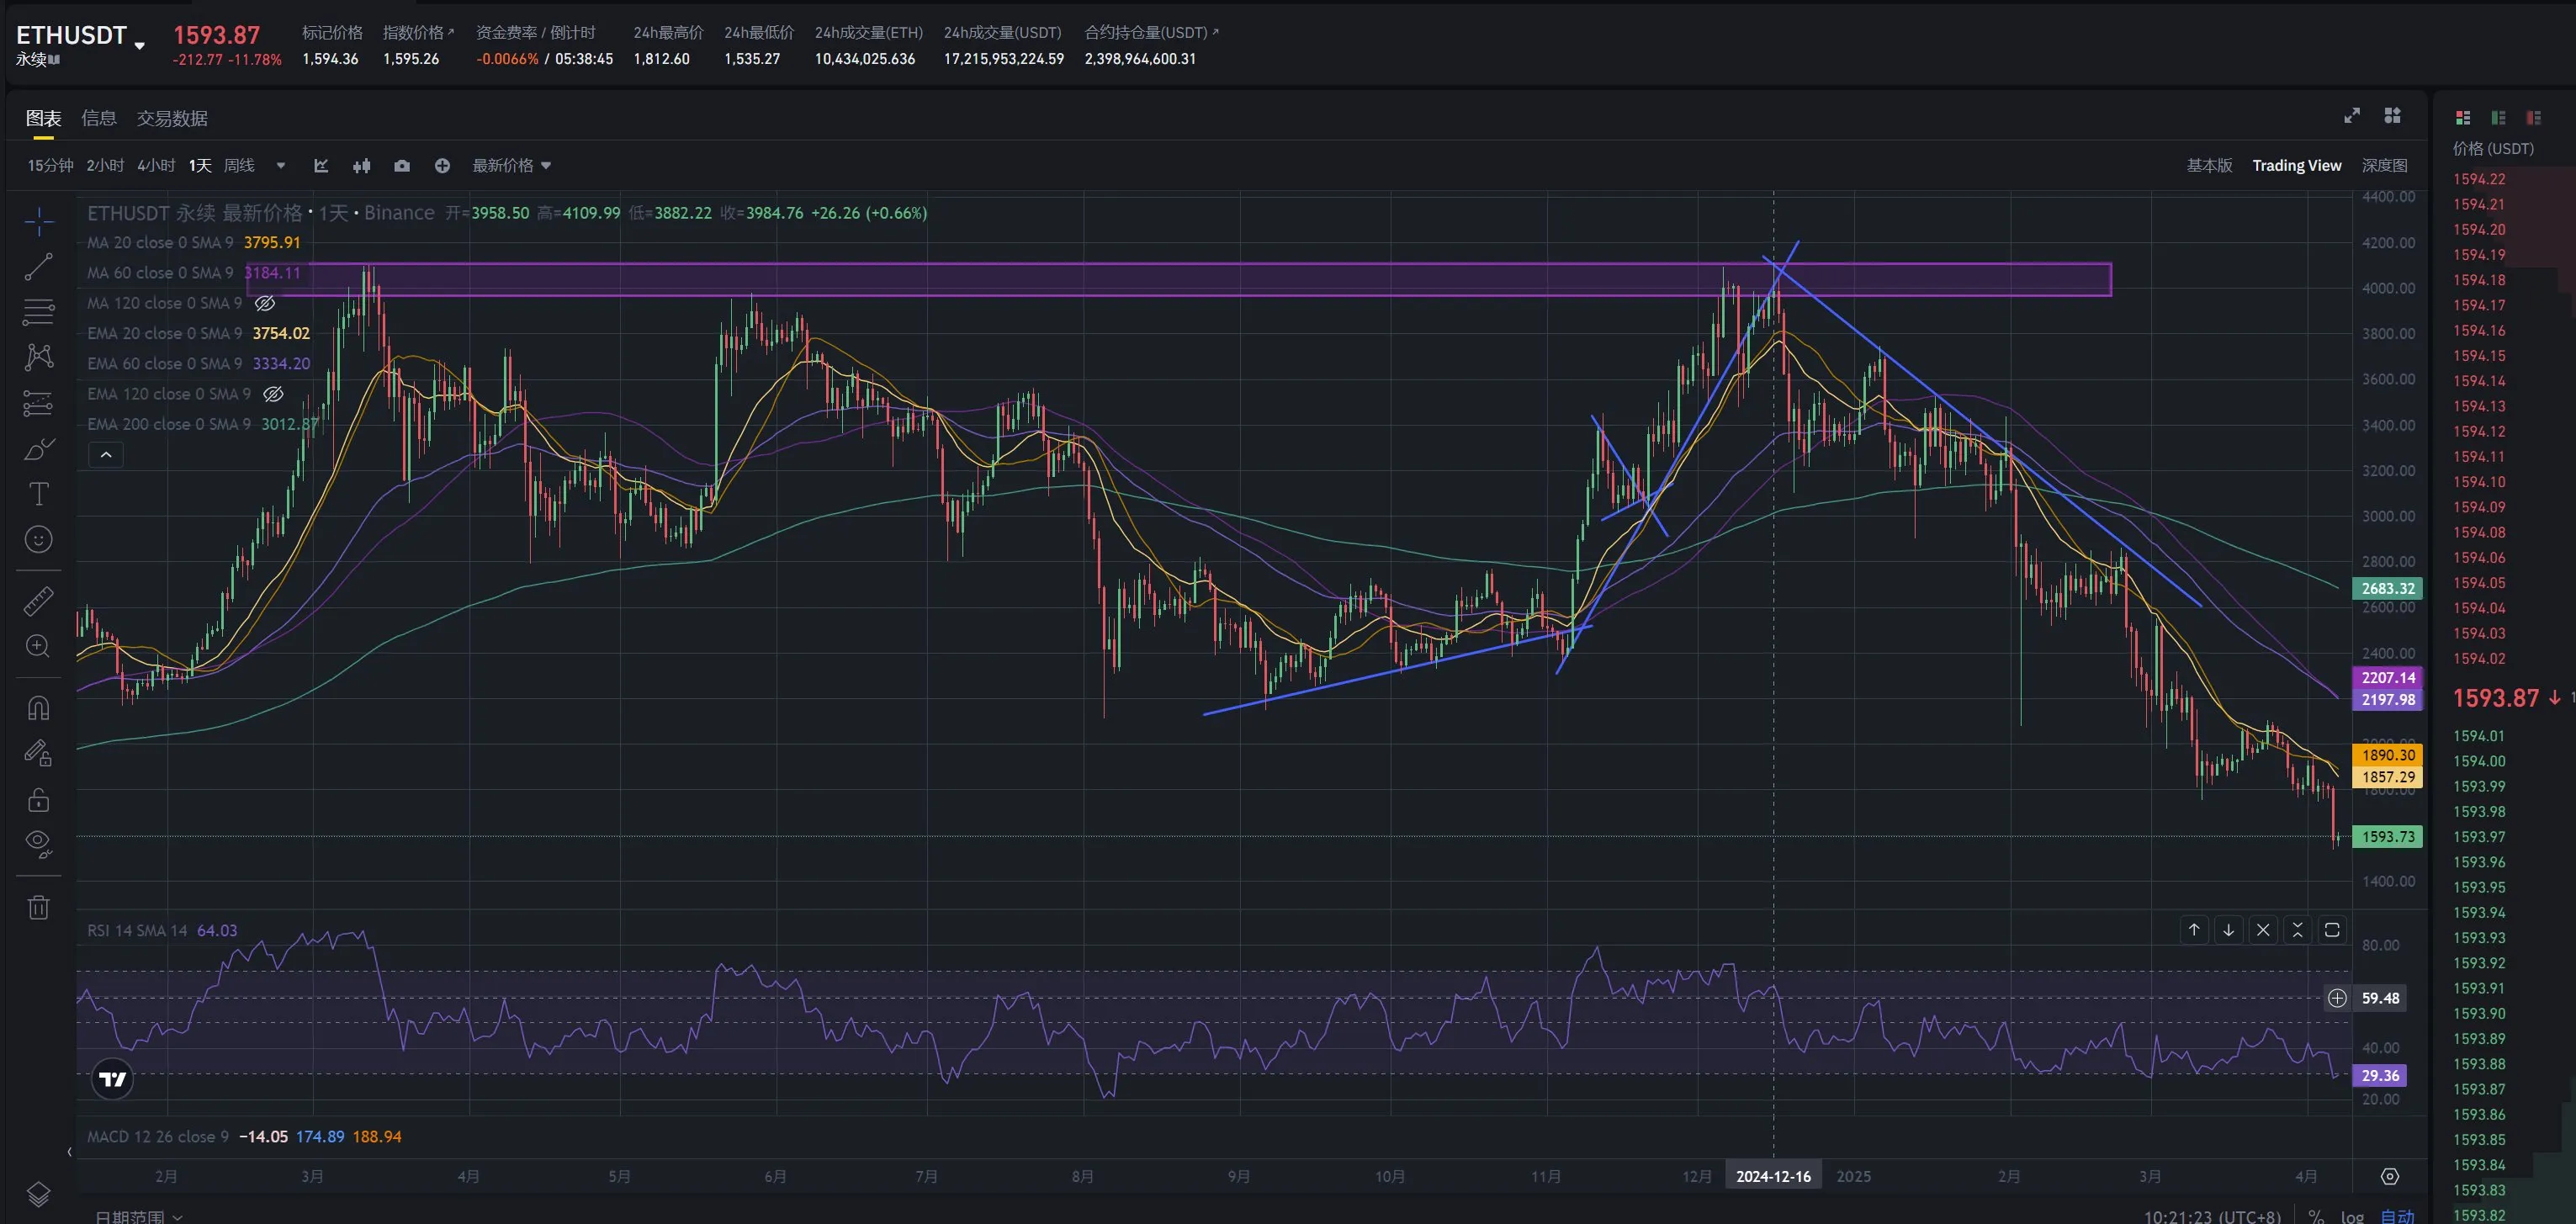
Task: Expand the more time intervals dropdown
Action: coord(281,166)
